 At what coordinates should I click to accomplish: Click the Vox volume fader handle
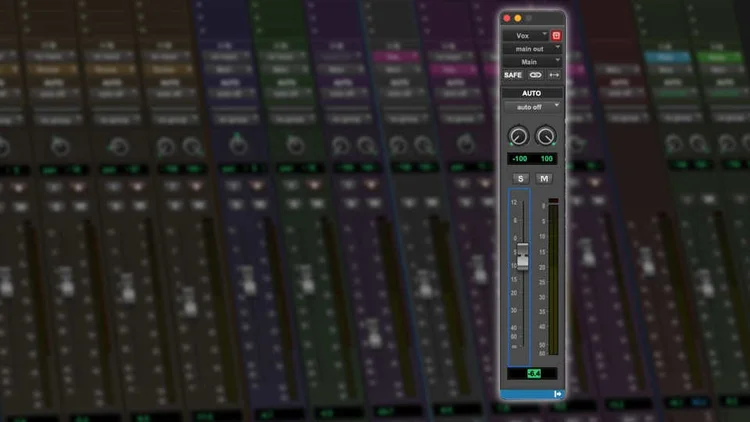tap(523, 256)
